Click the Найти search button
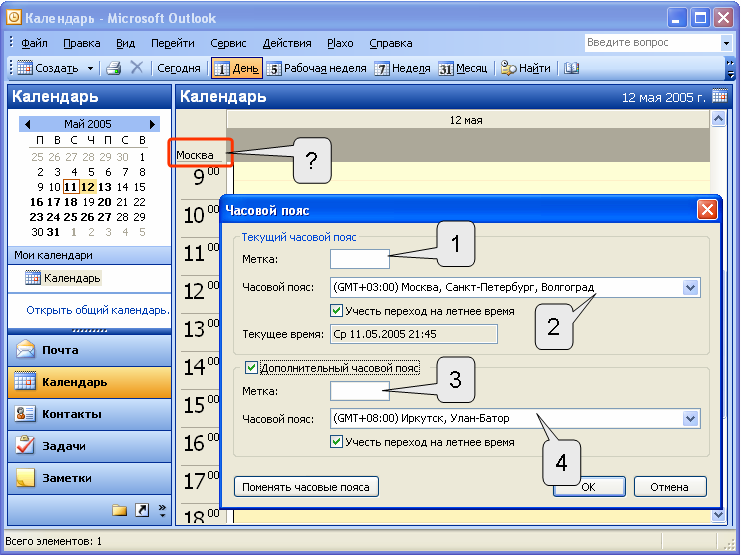 [526, 69]
